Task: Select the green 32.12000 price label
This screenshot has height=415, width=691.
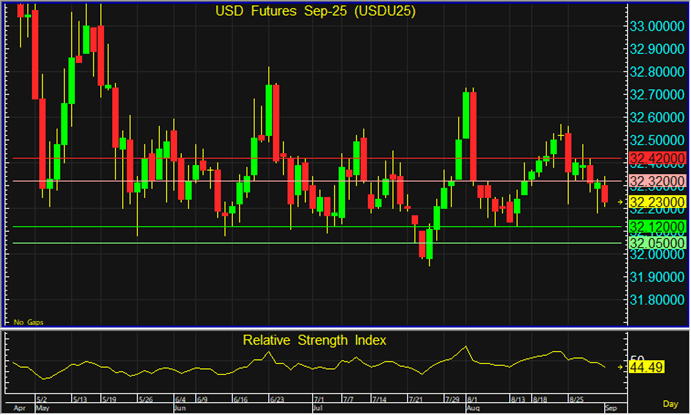Action: point(656,227)
